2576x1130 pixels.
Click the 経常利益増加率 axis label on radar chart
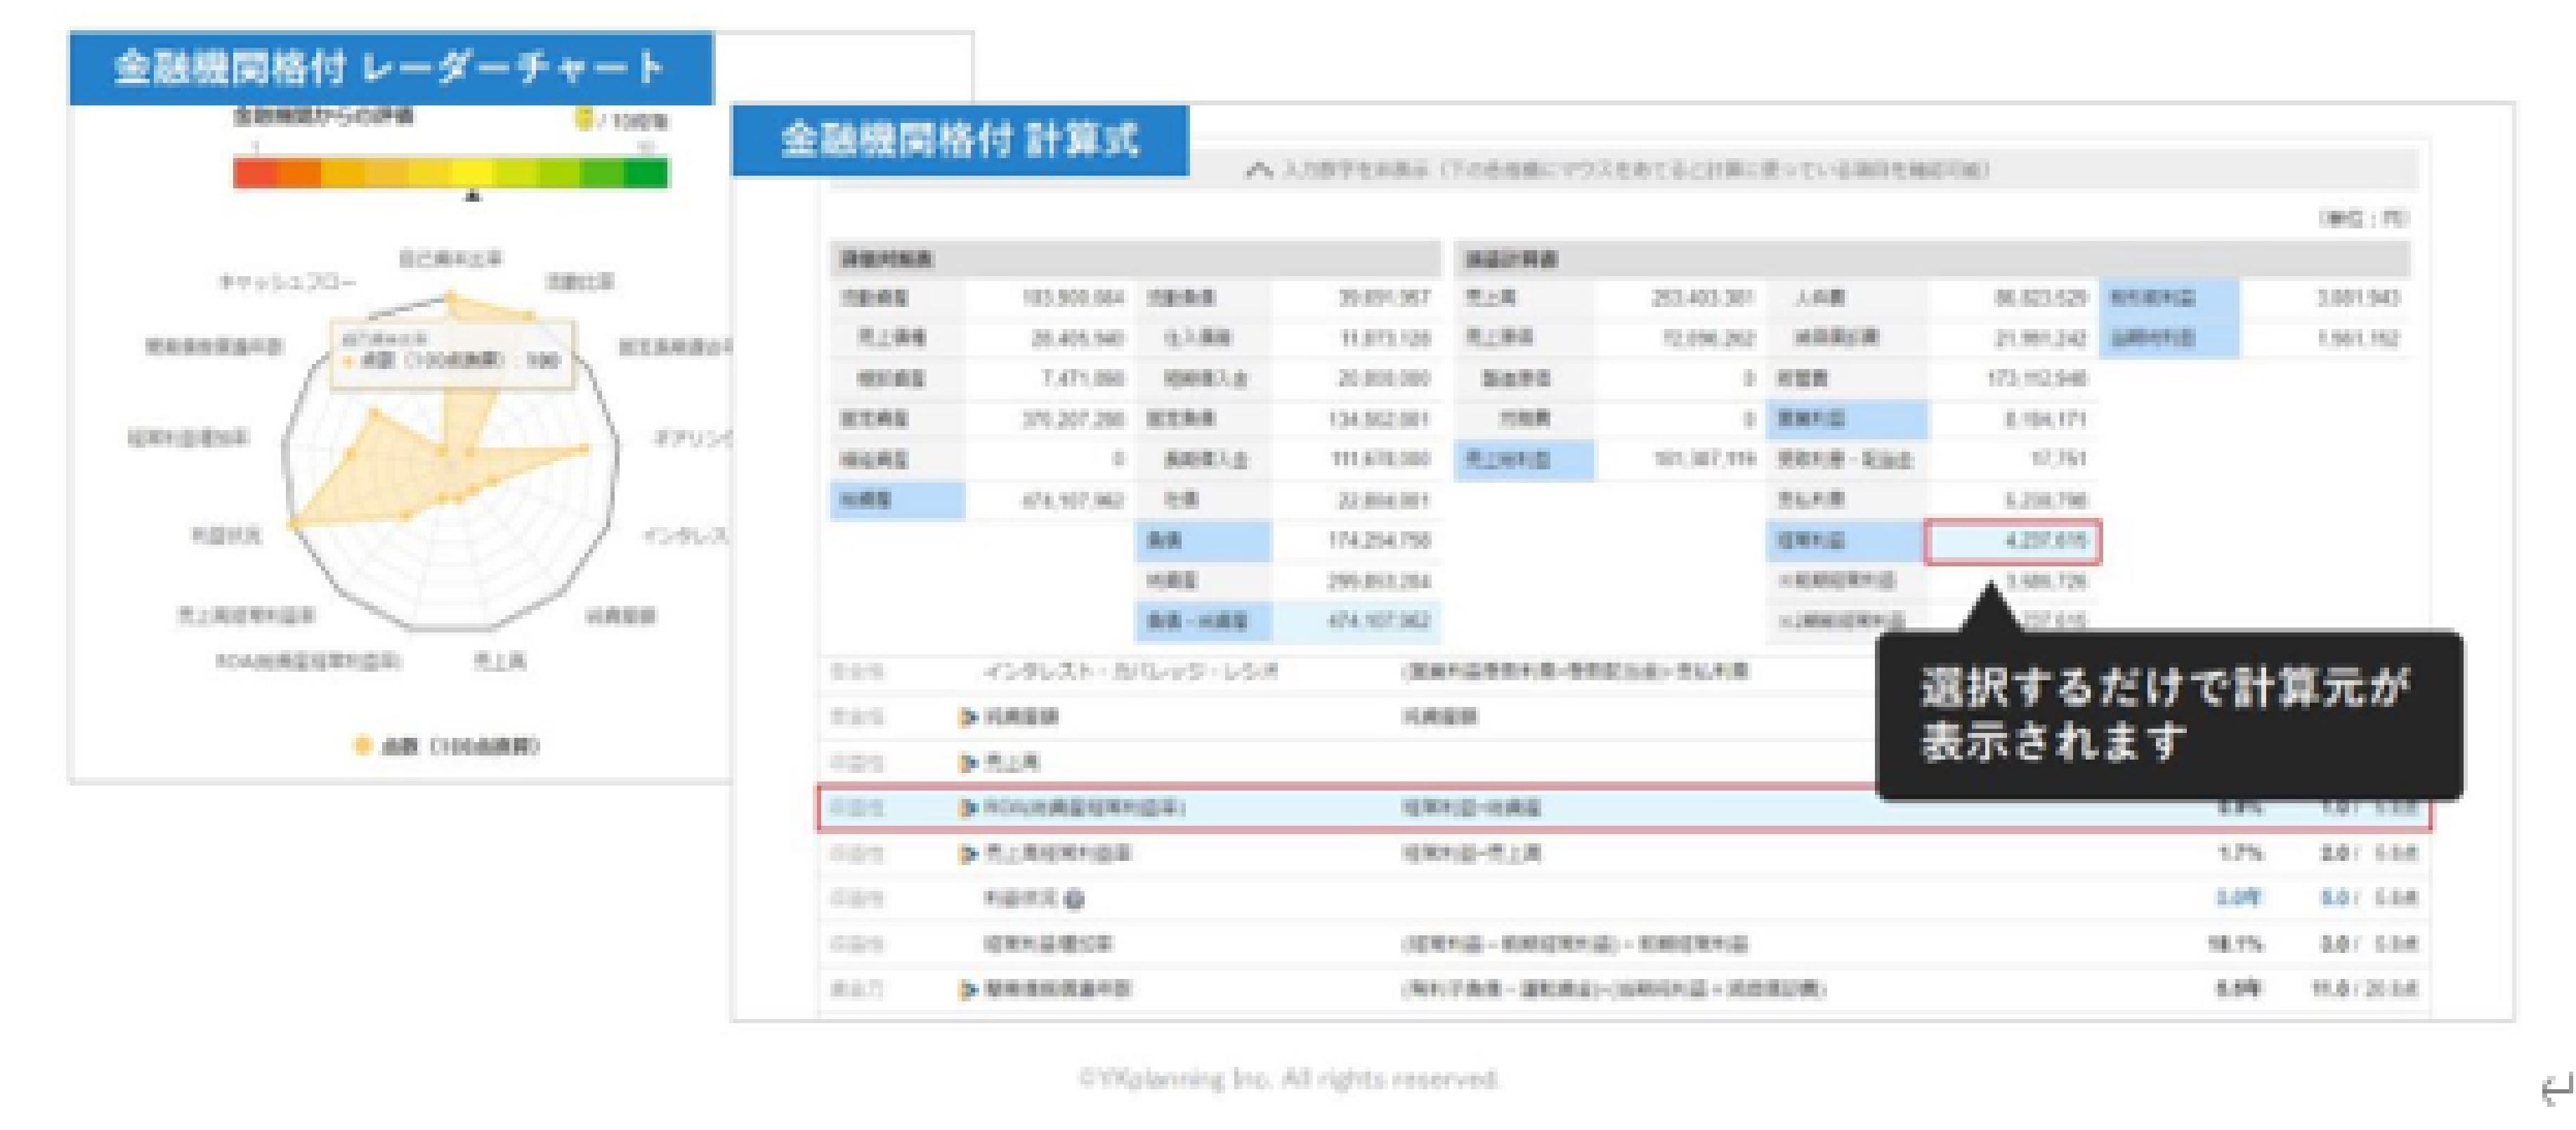click(x=187, y=437)
